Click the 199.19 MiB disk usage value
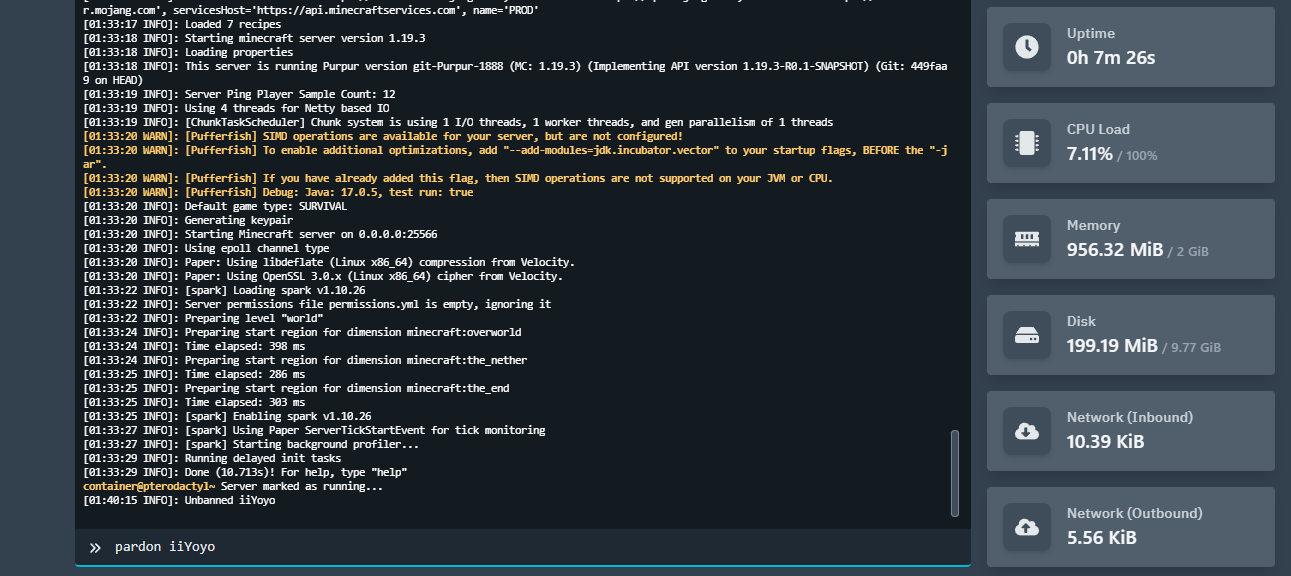The height and width of the screenshot is (576, 1291). click(x=1111, y=346)
